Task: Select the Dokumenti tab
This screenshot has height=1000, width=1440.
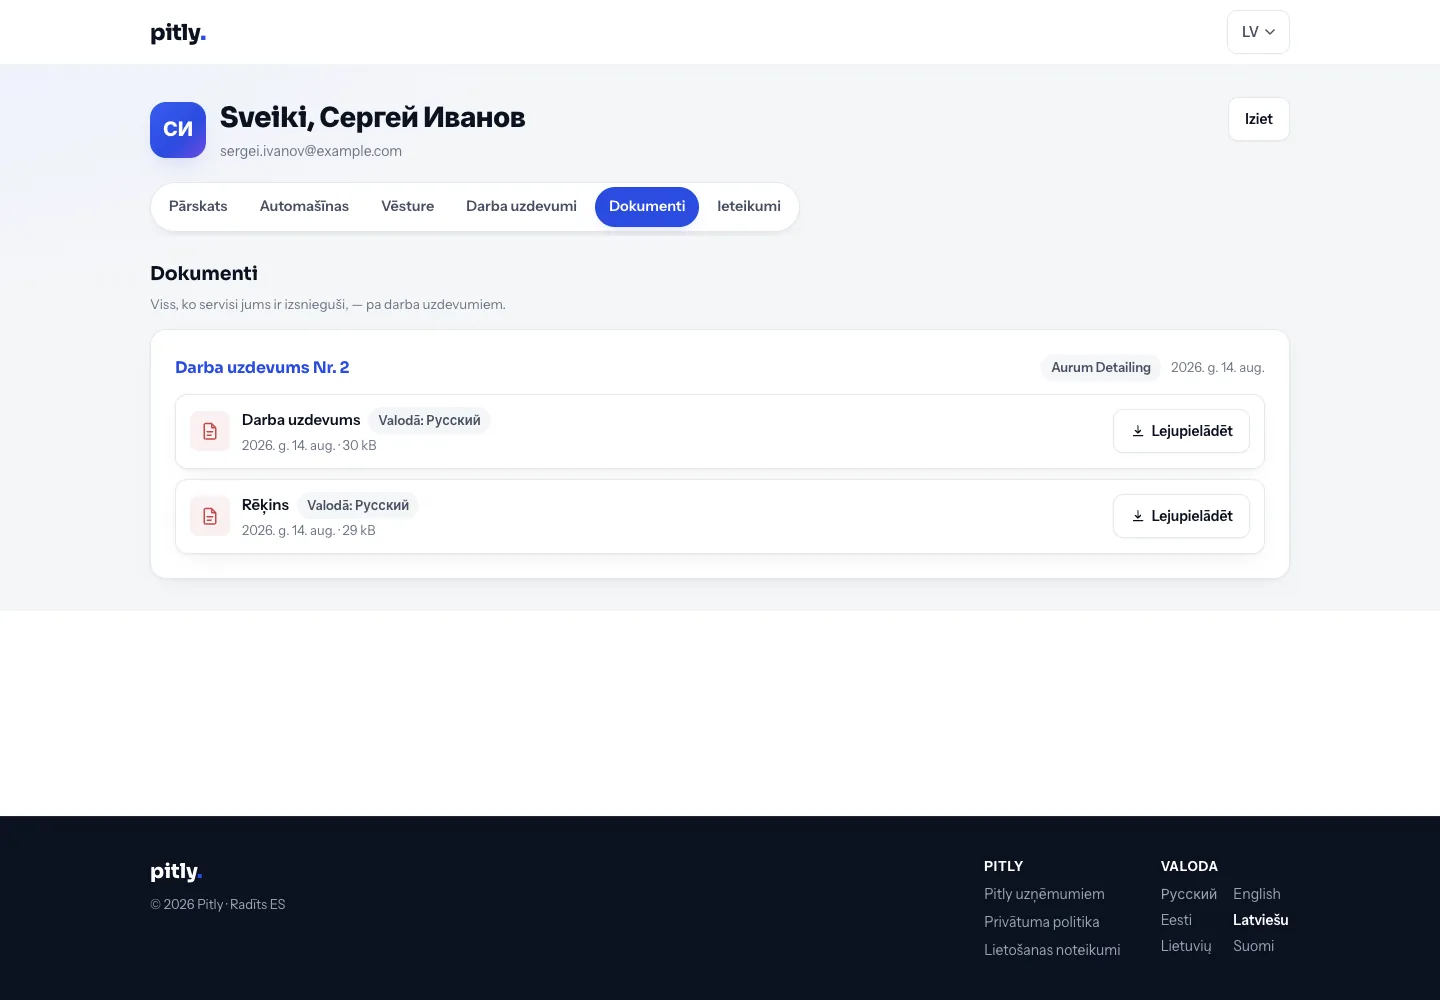Action: (x=647, y=206)
